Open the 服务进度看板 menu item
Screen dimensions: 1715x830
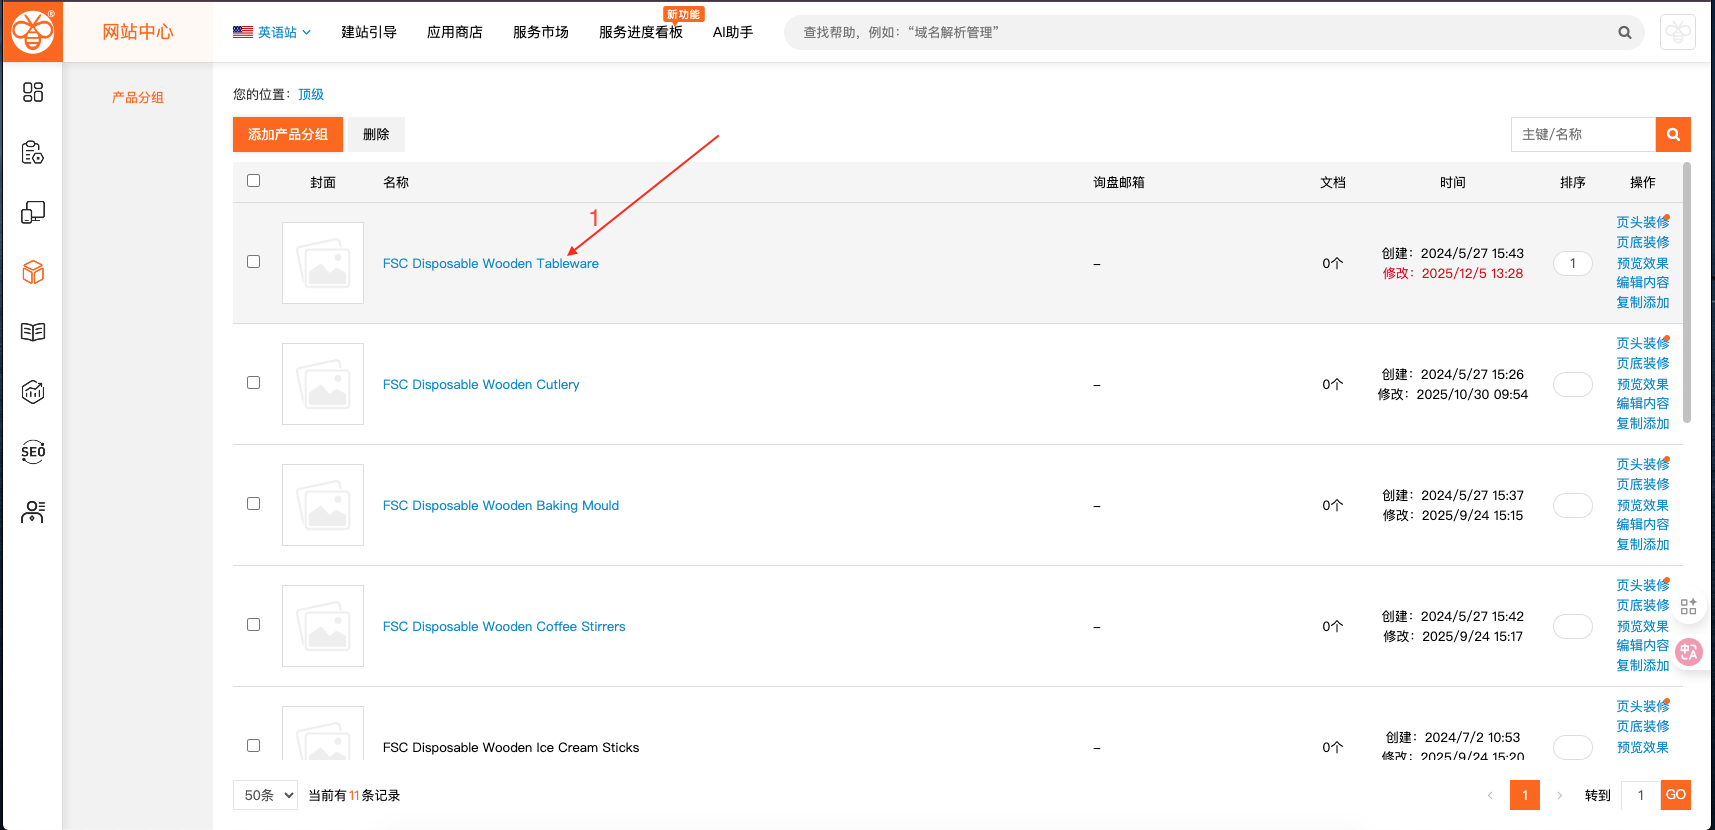coord(640,32)
